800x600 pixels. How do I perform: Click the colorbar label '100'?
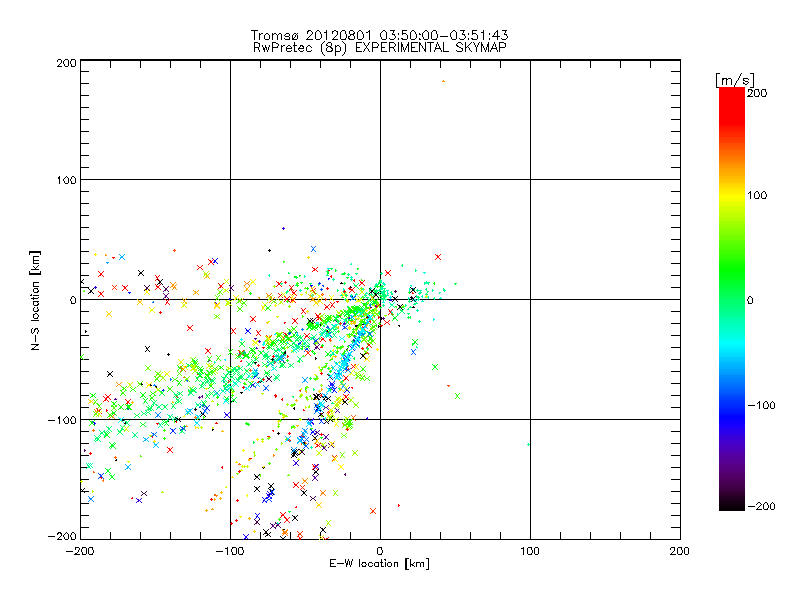tap(757, 195)
